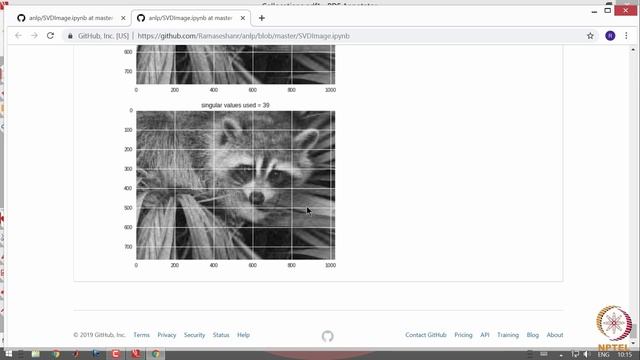
Task: Open the Status footer link
Action: point(221,335)
